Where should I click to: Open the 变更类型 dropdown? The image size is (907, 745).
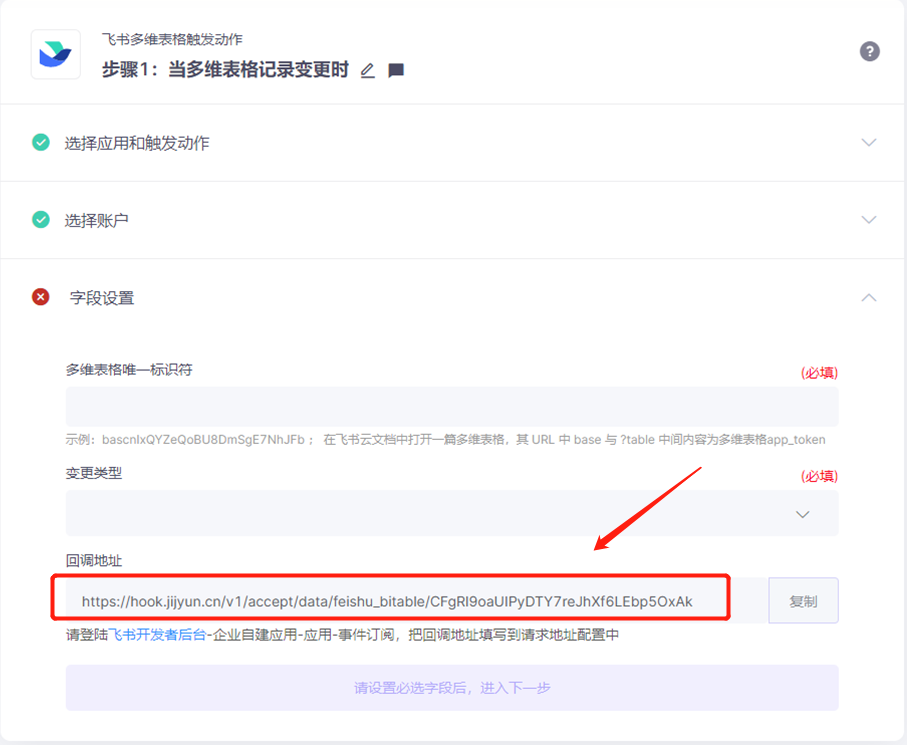tap(452, 514)
